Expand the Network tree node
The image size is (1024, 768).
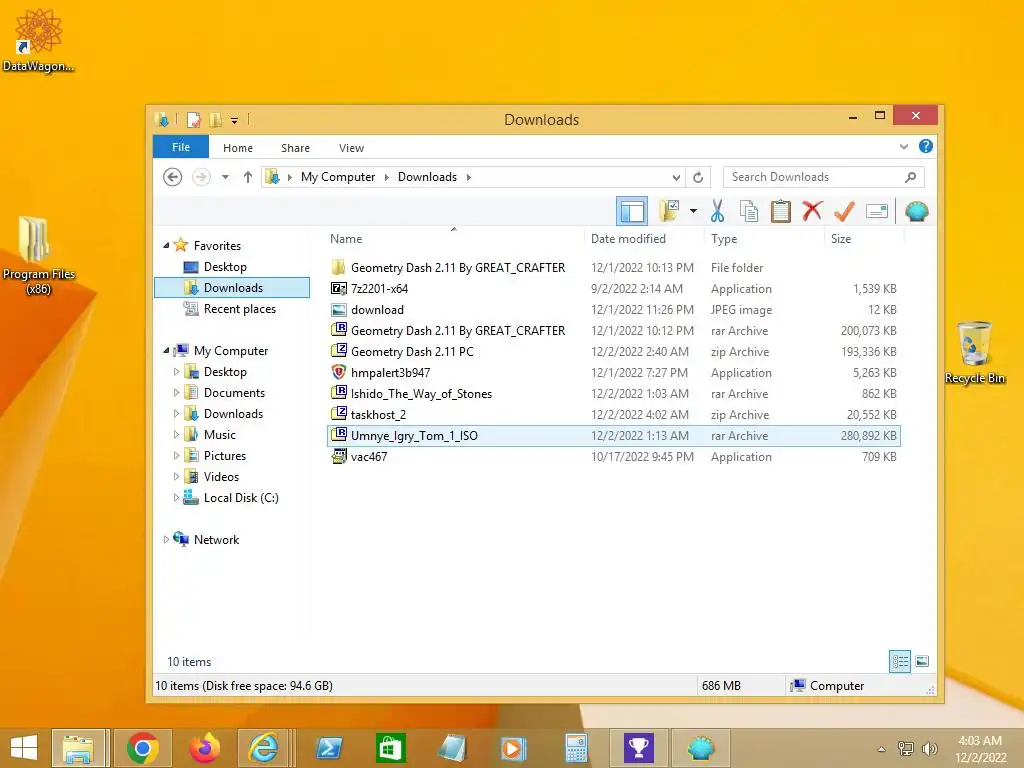click(x=166, y=539)
